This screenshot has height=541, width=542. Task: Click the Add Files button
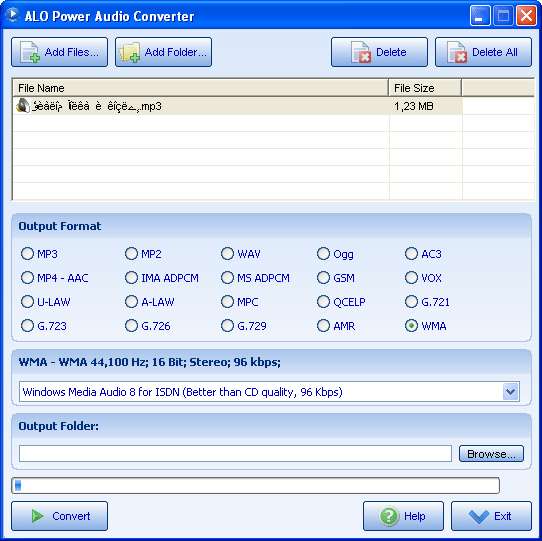point(59,52)
